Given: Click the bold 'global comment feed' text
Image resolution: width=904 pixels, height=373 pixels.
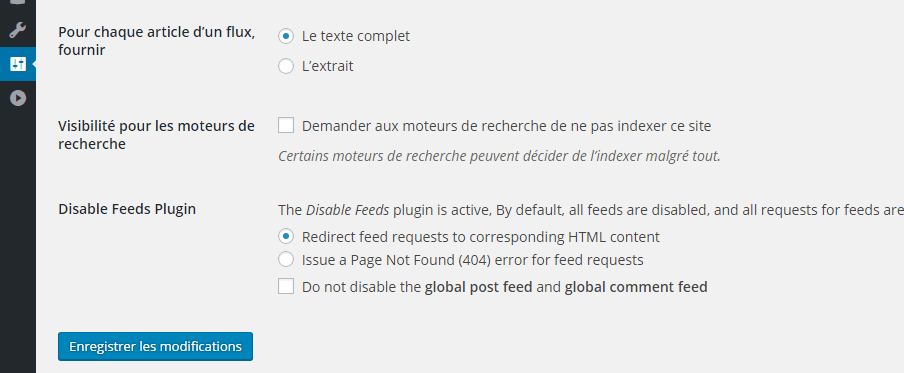Looking at the screenshot, I should 636,287.
